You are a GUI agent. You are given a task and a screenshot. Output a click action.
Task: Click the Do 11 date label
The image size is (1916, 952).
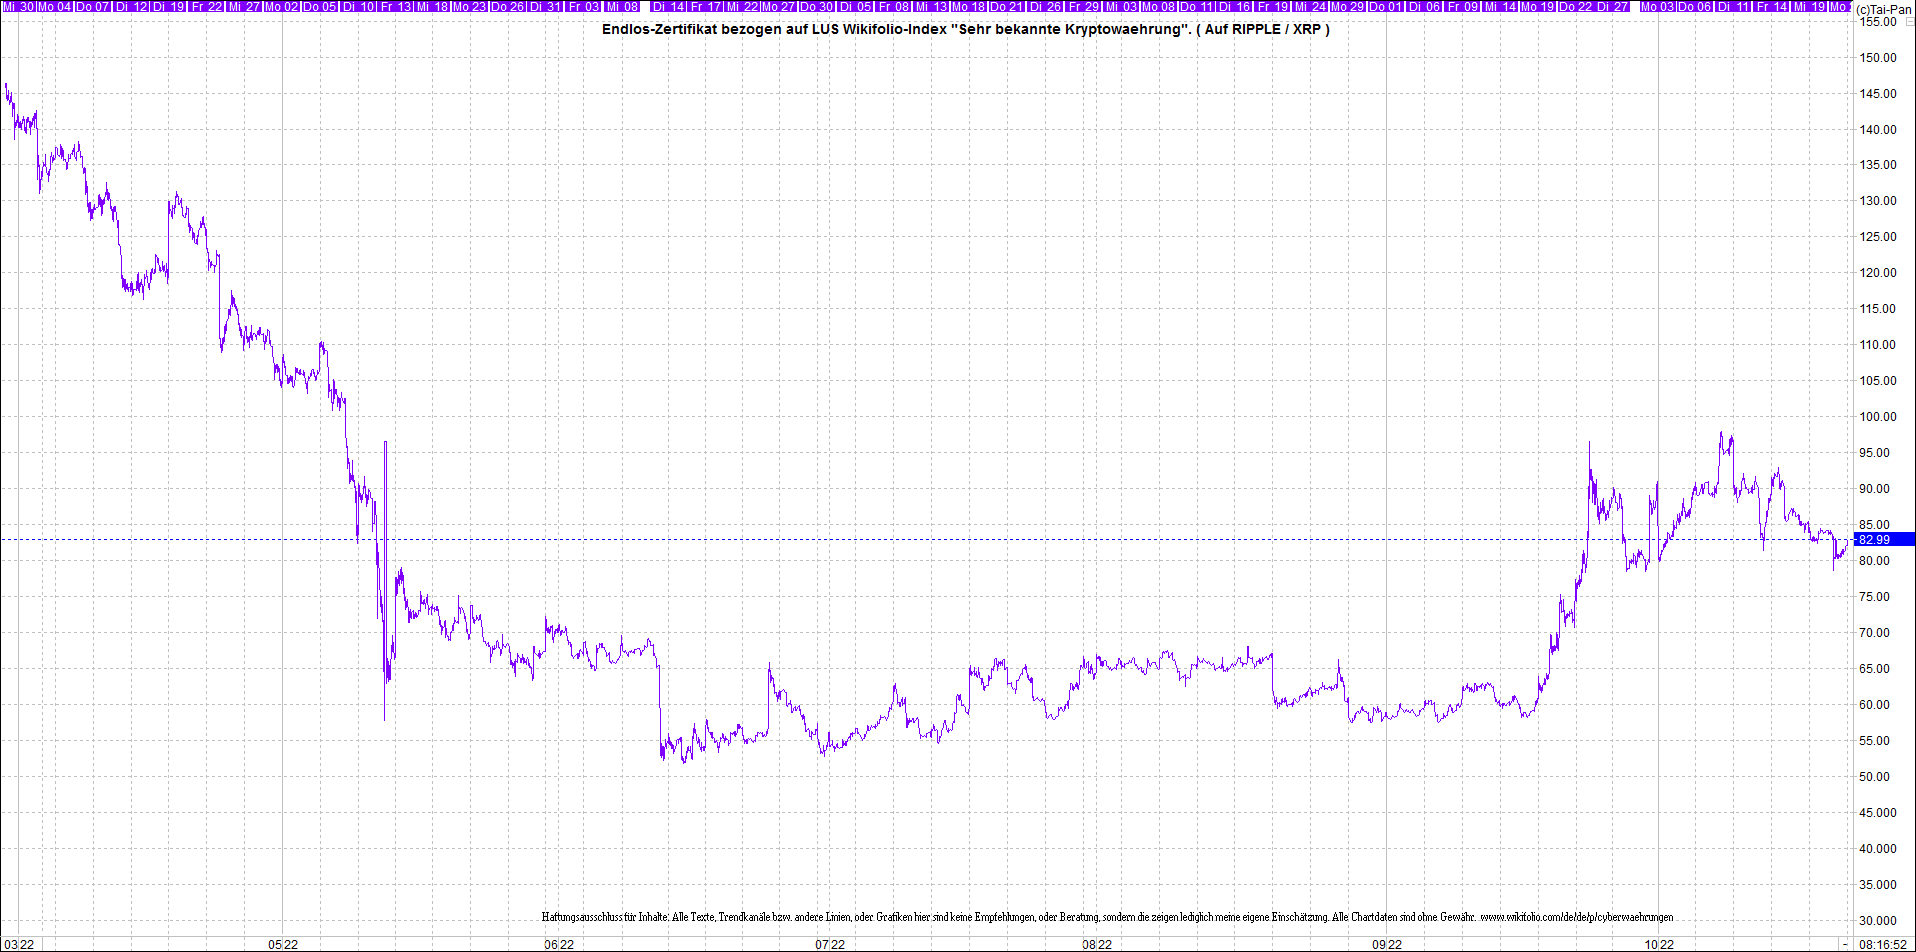coord(1196,6)
